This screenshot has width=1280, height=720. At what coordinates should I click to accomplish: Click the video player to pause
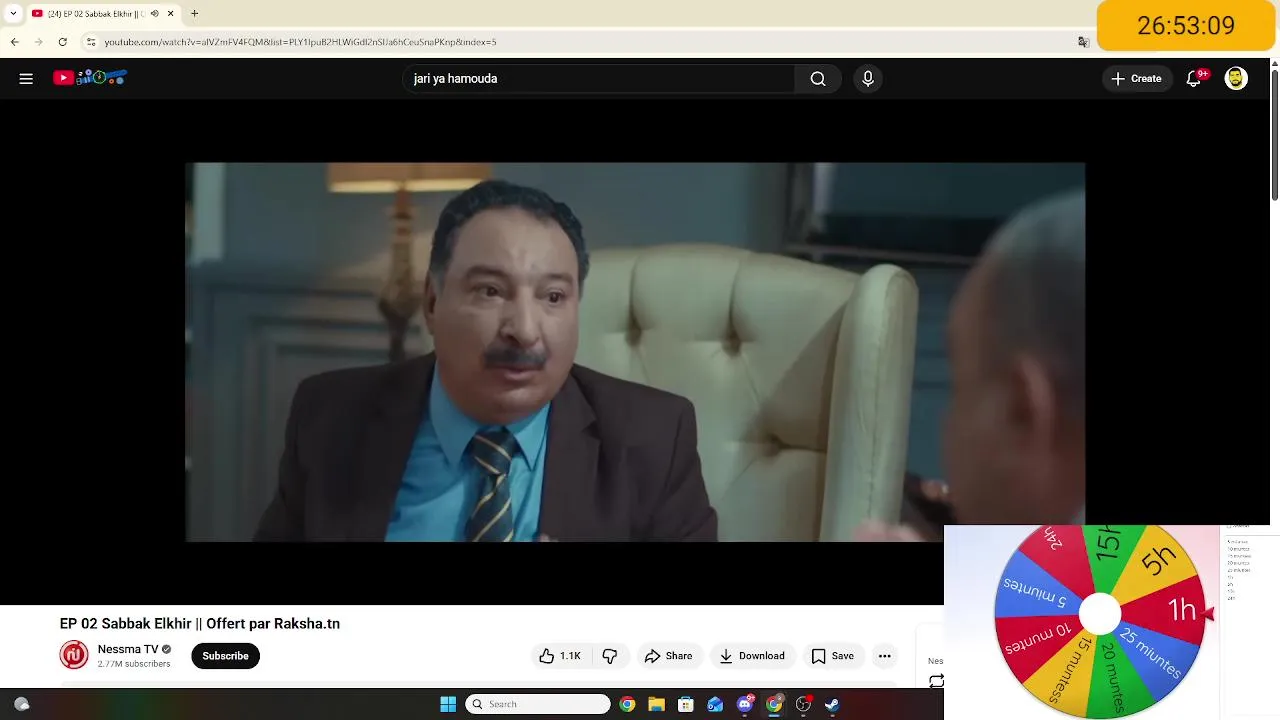(x=635, y=352)
